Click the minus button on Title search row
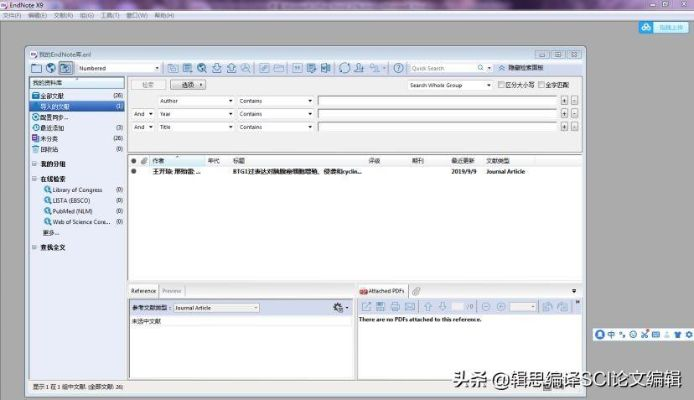This screenshot has width=694, height=400. (x=574, y=127)
